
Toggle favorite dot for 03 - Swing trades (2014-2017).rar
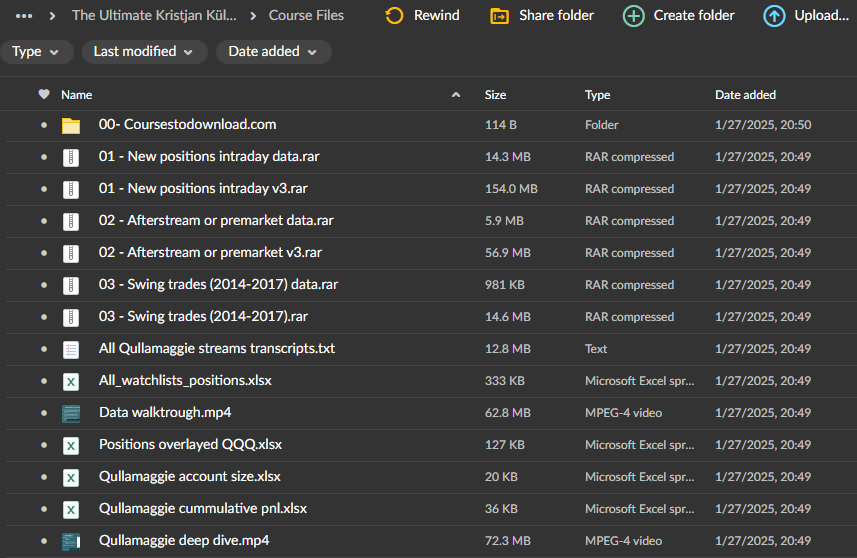tap(44, 317)
